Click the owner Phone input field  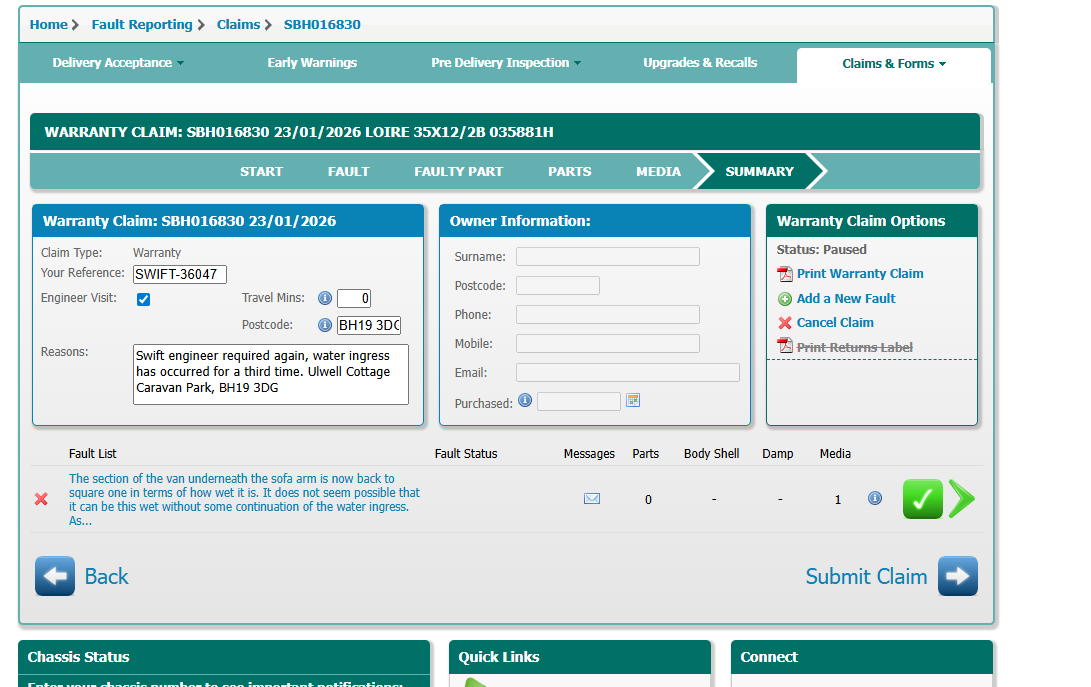(607, 315)
